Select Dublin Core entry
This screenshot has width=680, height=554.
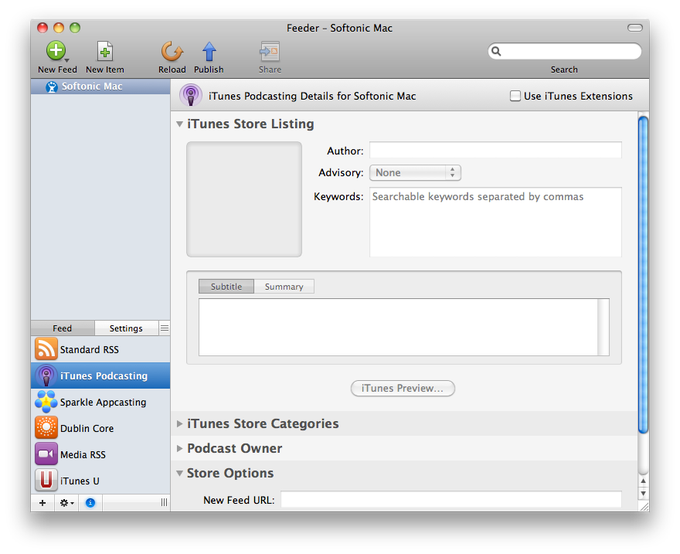[x=101, y=428]
